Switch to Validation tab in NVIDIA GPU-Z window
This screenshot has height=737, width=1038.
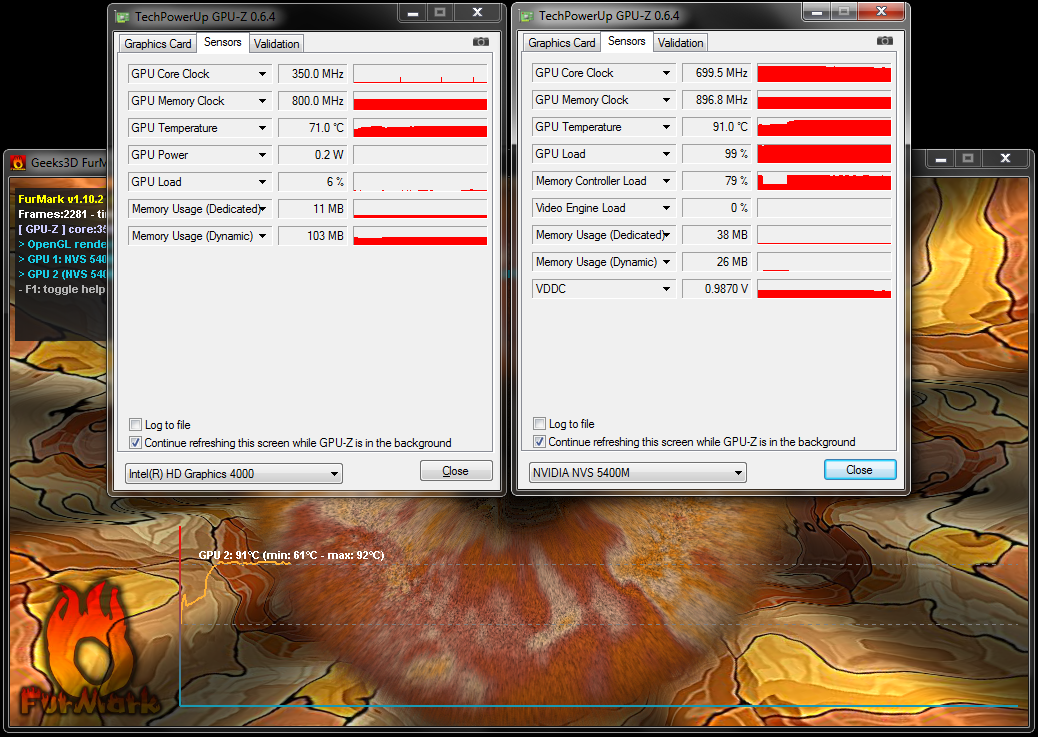(x=680, y=42)
